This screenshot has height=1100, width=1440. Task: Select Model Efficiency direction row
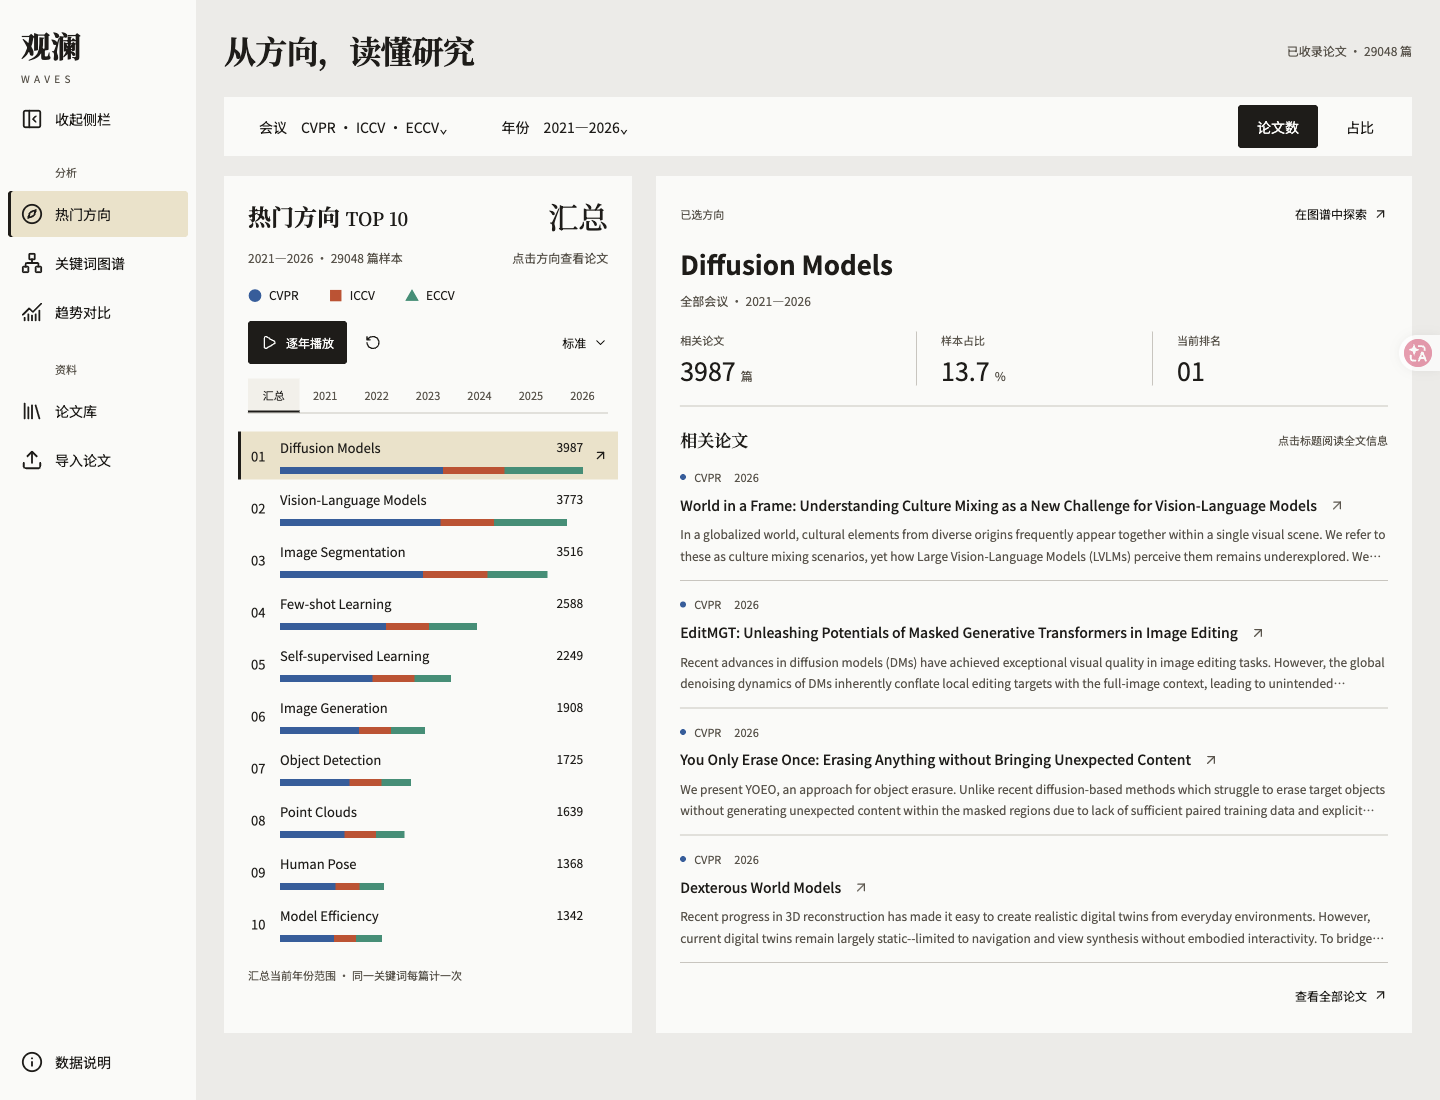428,924
